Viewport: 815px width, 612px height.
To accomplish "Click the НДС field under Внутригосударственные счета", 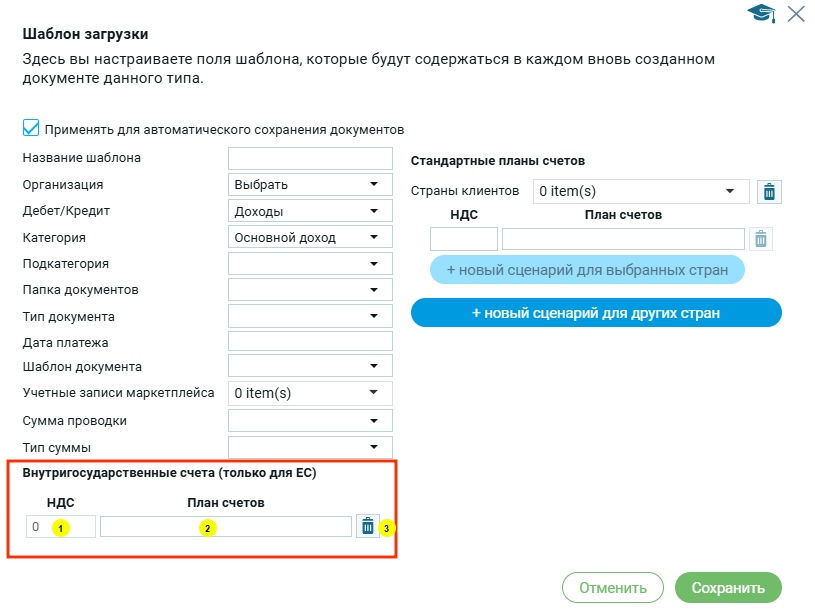I will (x=61, y=526).
